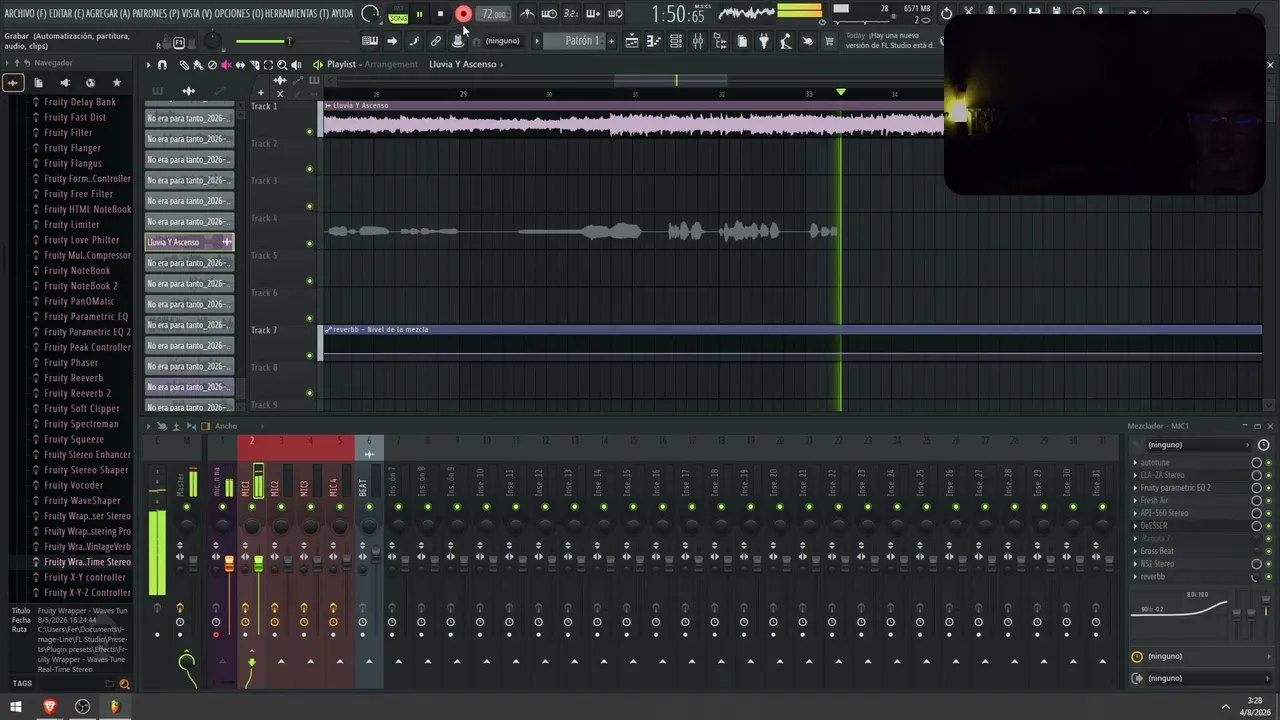Open the HERRAMIENTAS (T) menu

[x=297, y=14]
